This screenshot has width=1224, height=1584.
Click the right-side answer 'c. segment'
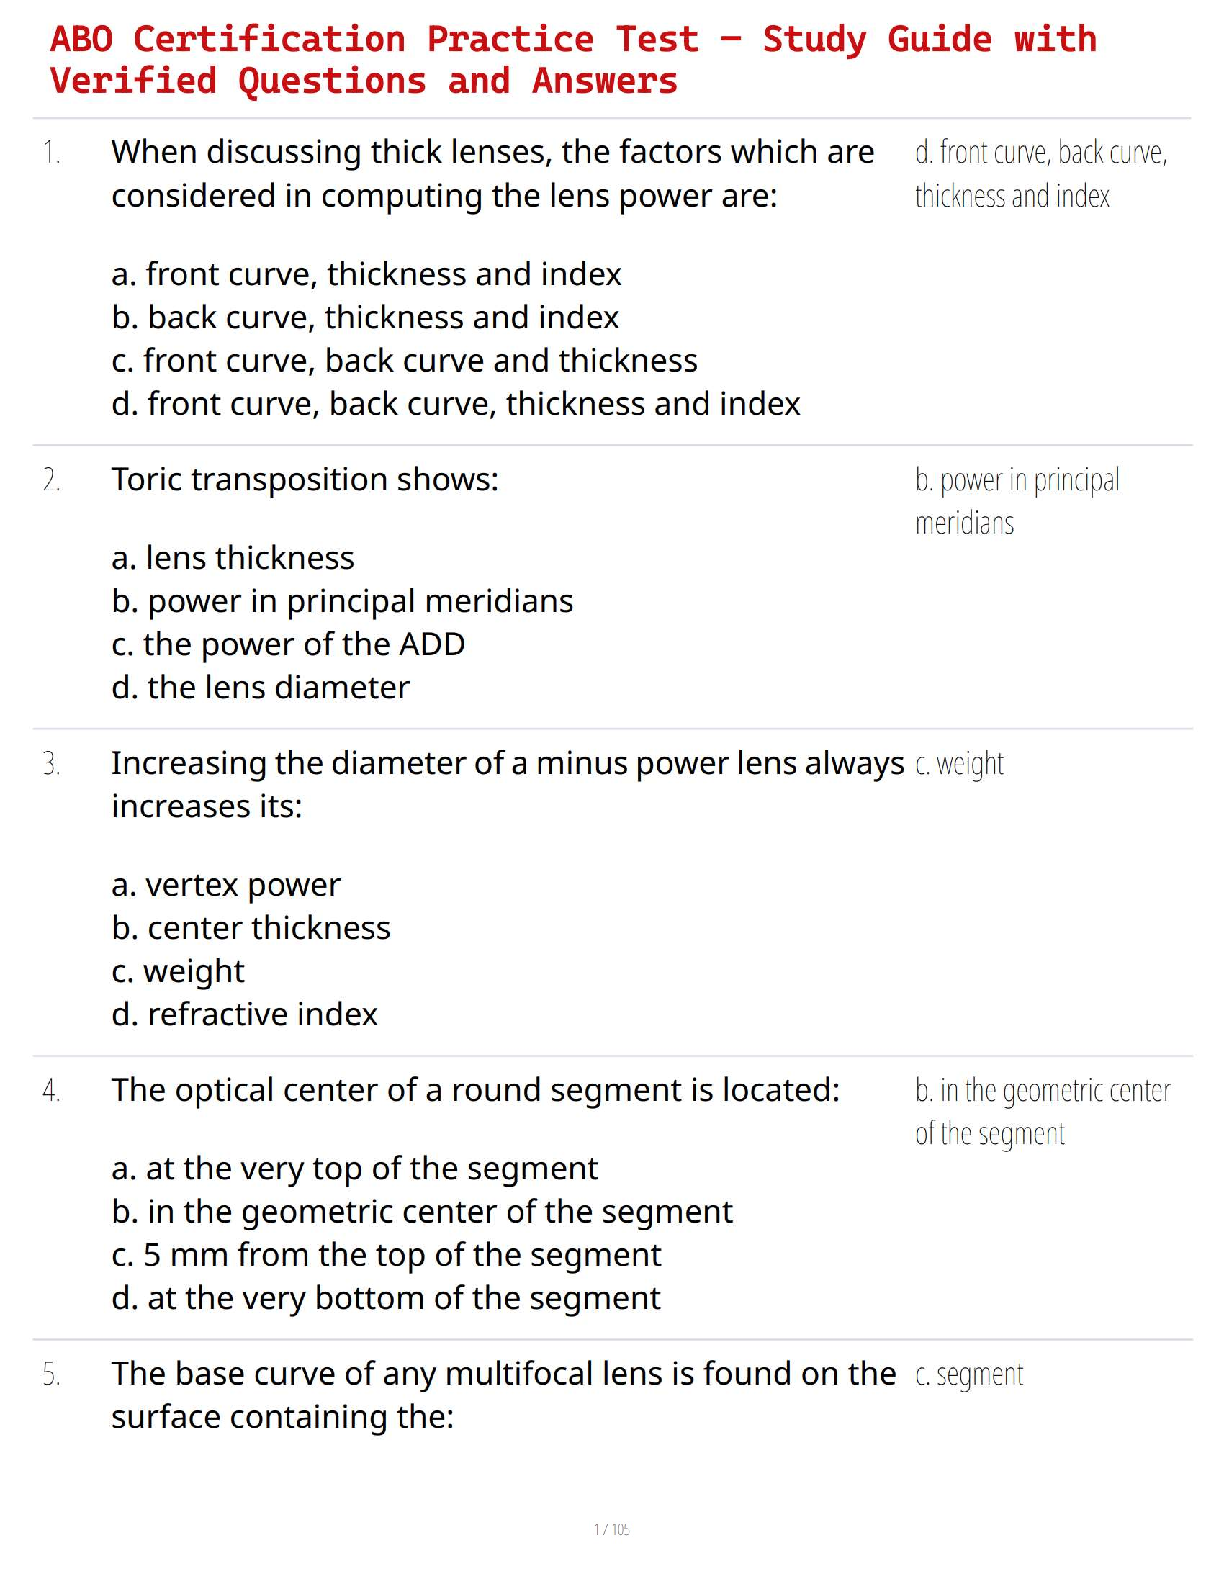point(969,1375)
